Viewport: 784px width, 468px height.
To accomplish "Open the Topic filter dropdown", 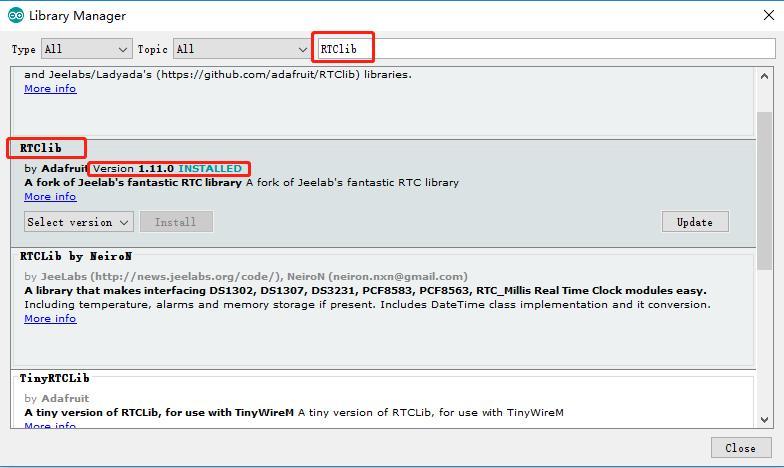I will pyautogui.click(x=242, y=49).
